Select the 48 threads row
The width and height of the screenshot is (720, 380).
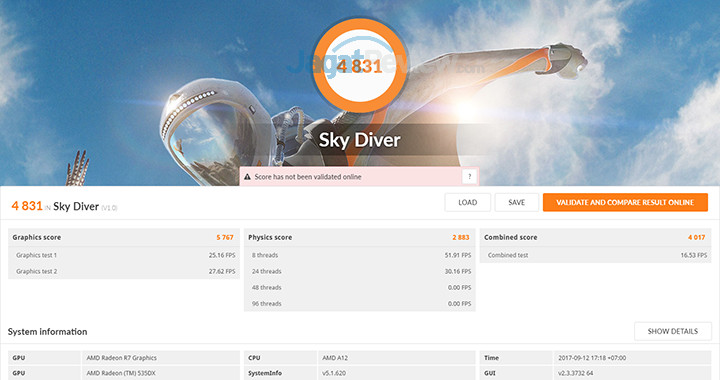coord(360,287)
